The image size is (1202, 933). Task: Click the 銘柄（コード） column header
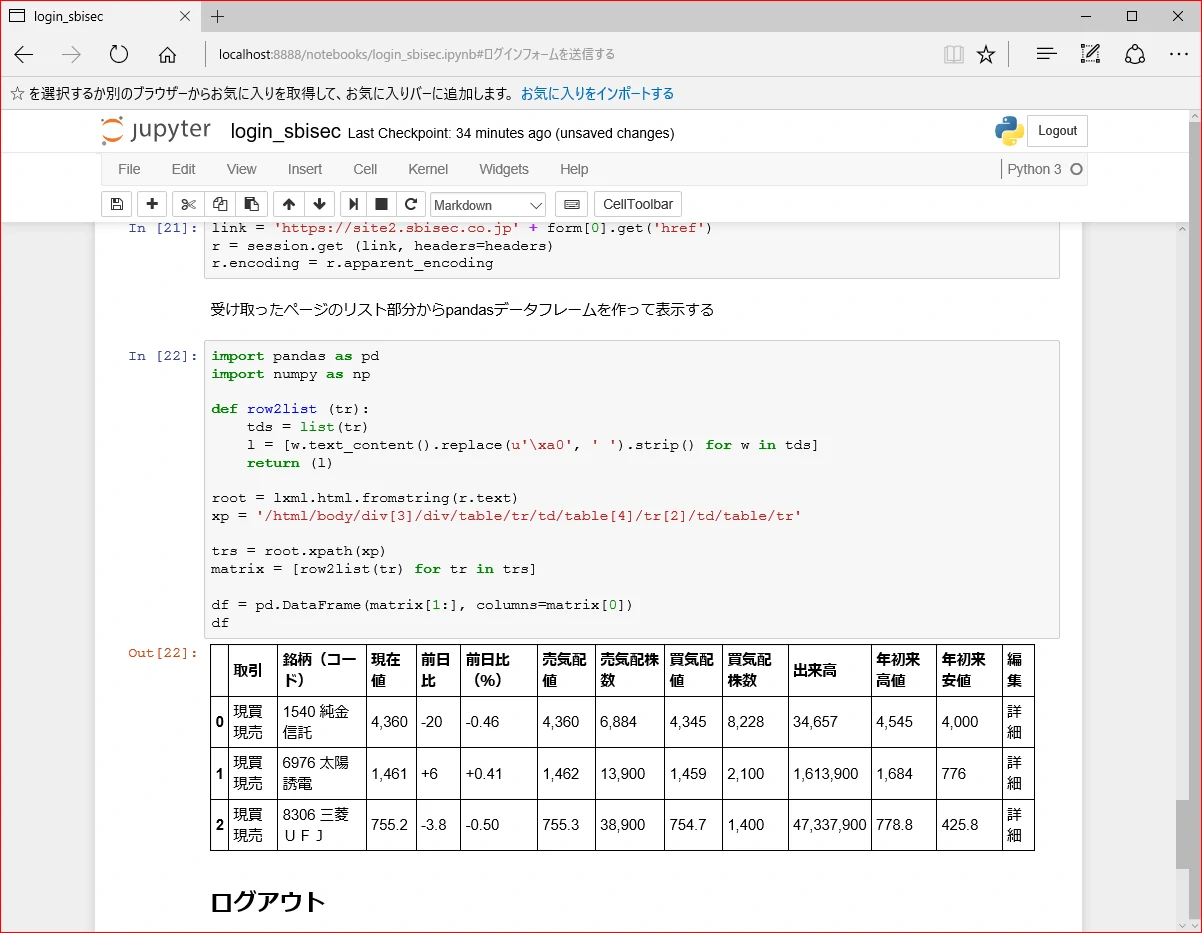(x=321, y=670)
